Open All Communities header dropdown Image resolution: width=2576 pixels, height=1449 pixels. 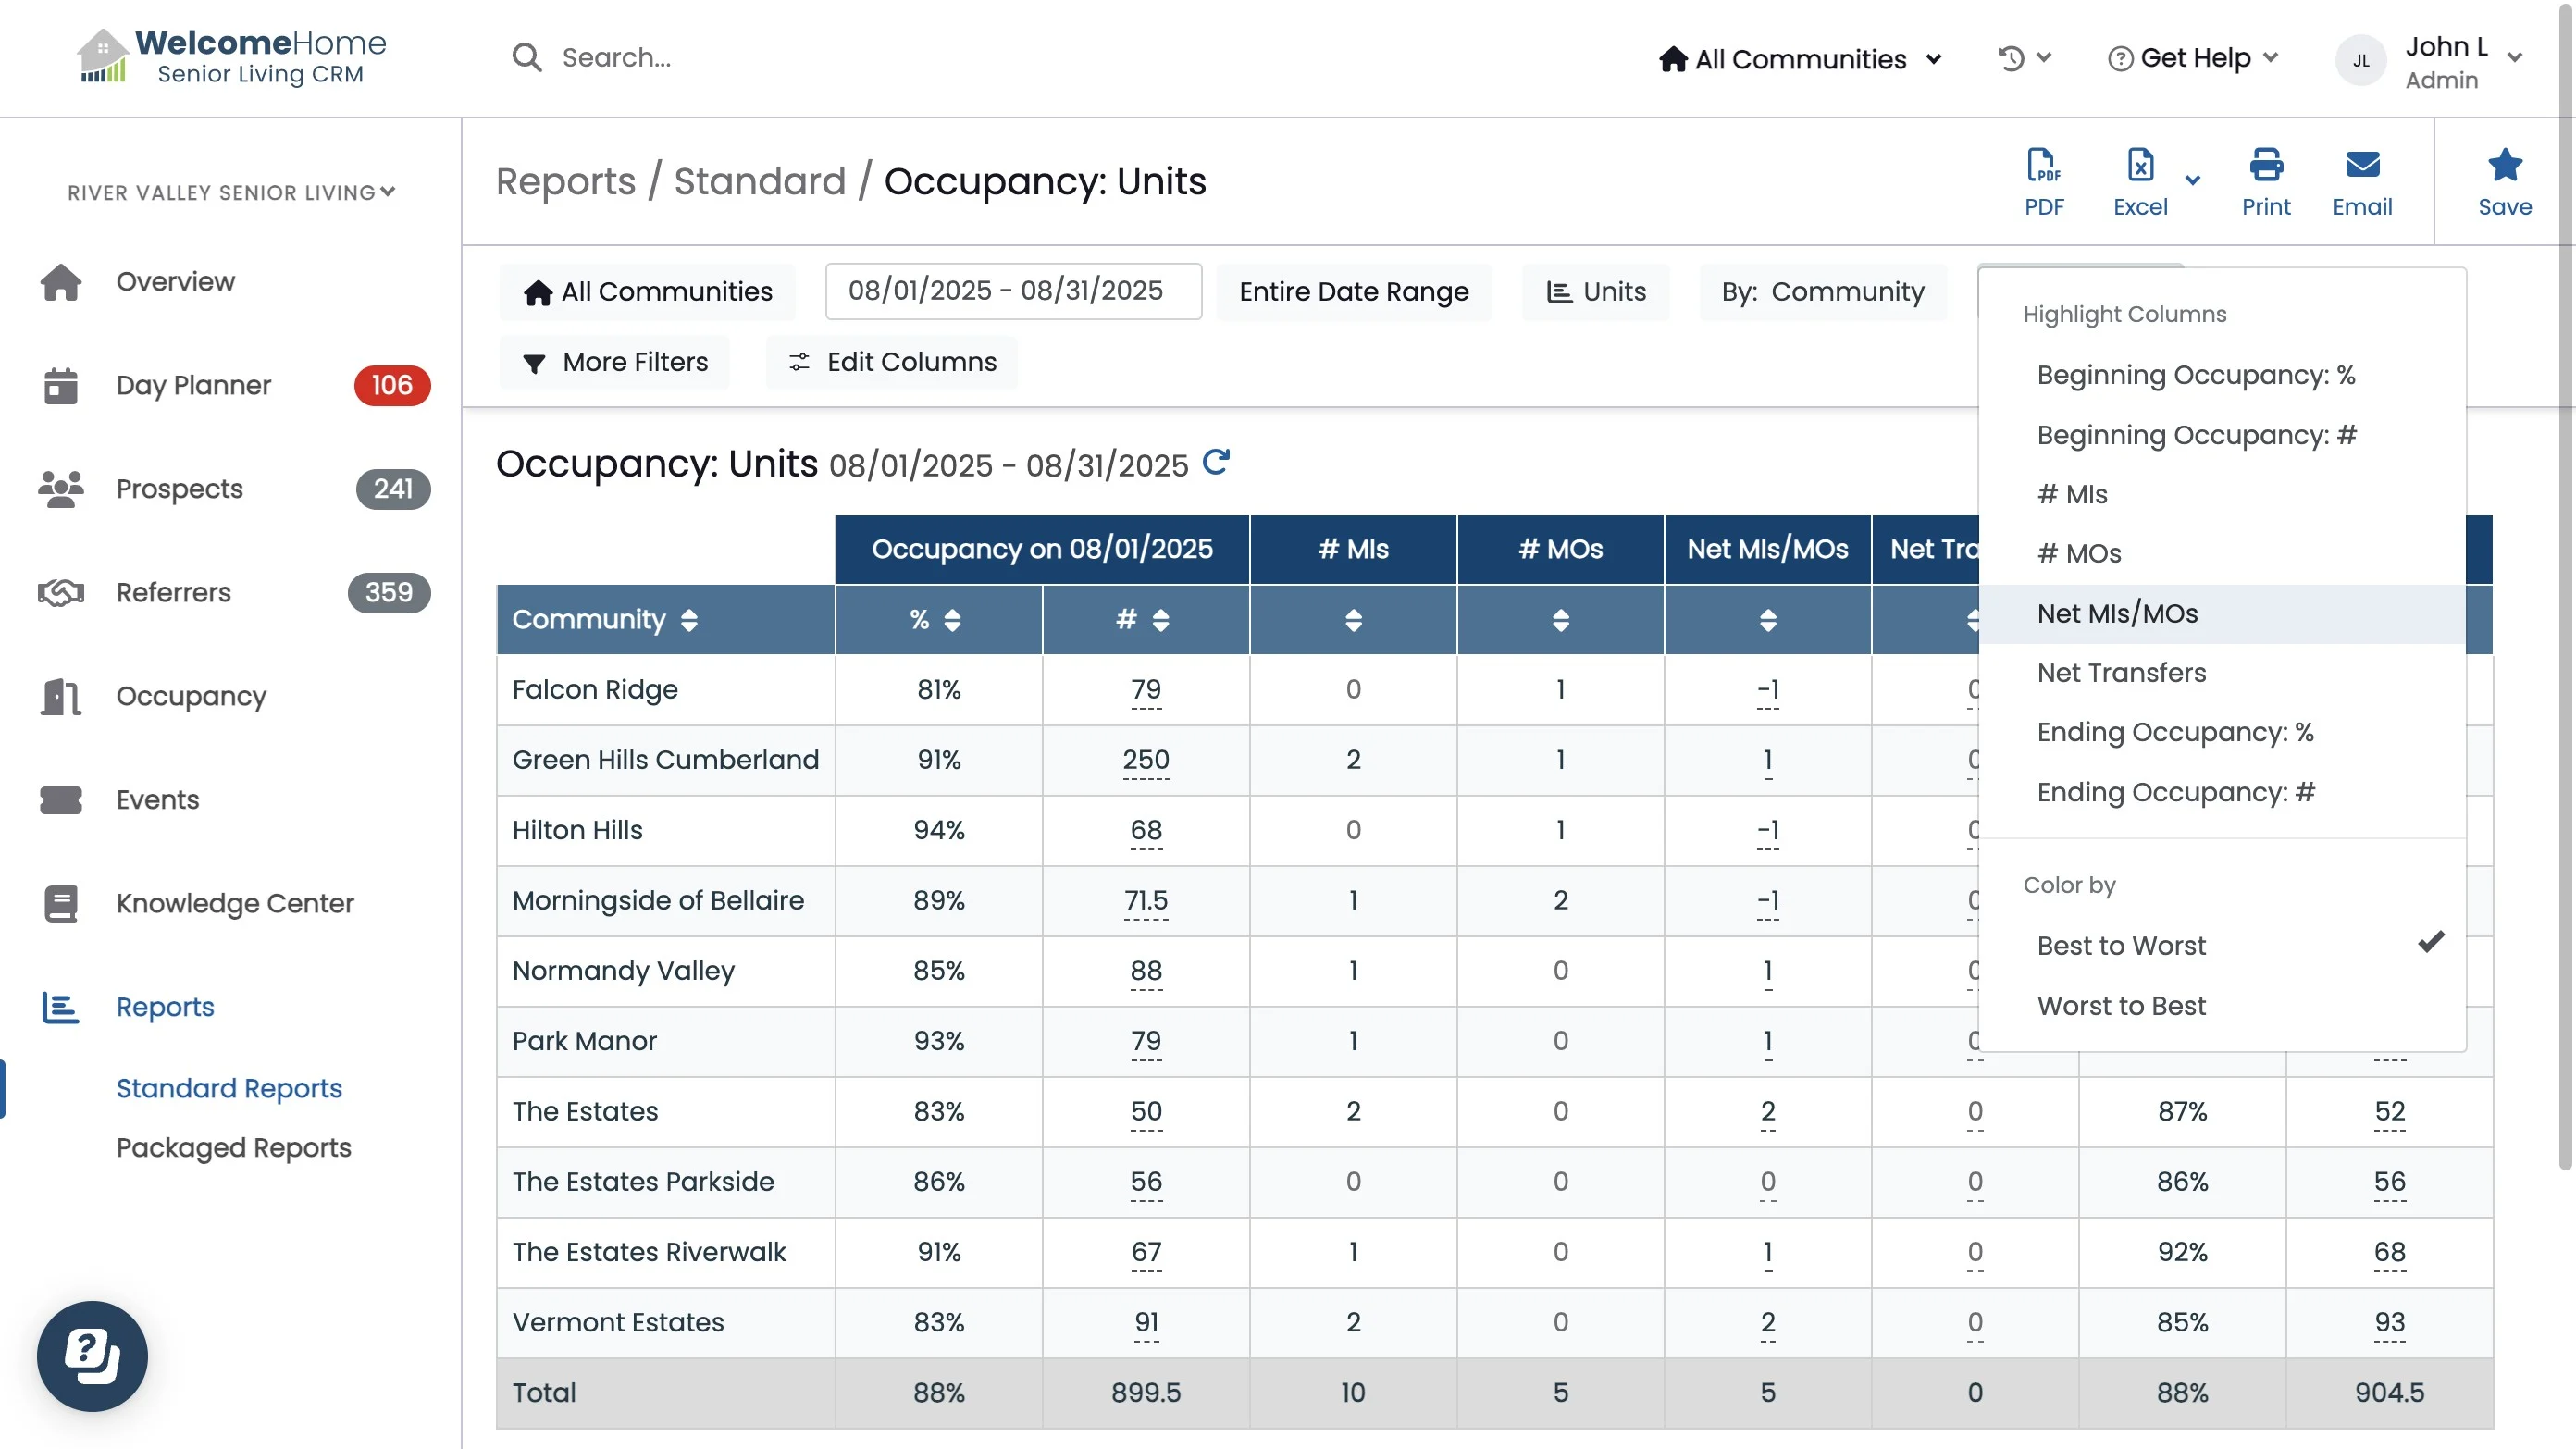pos(1800,58)
